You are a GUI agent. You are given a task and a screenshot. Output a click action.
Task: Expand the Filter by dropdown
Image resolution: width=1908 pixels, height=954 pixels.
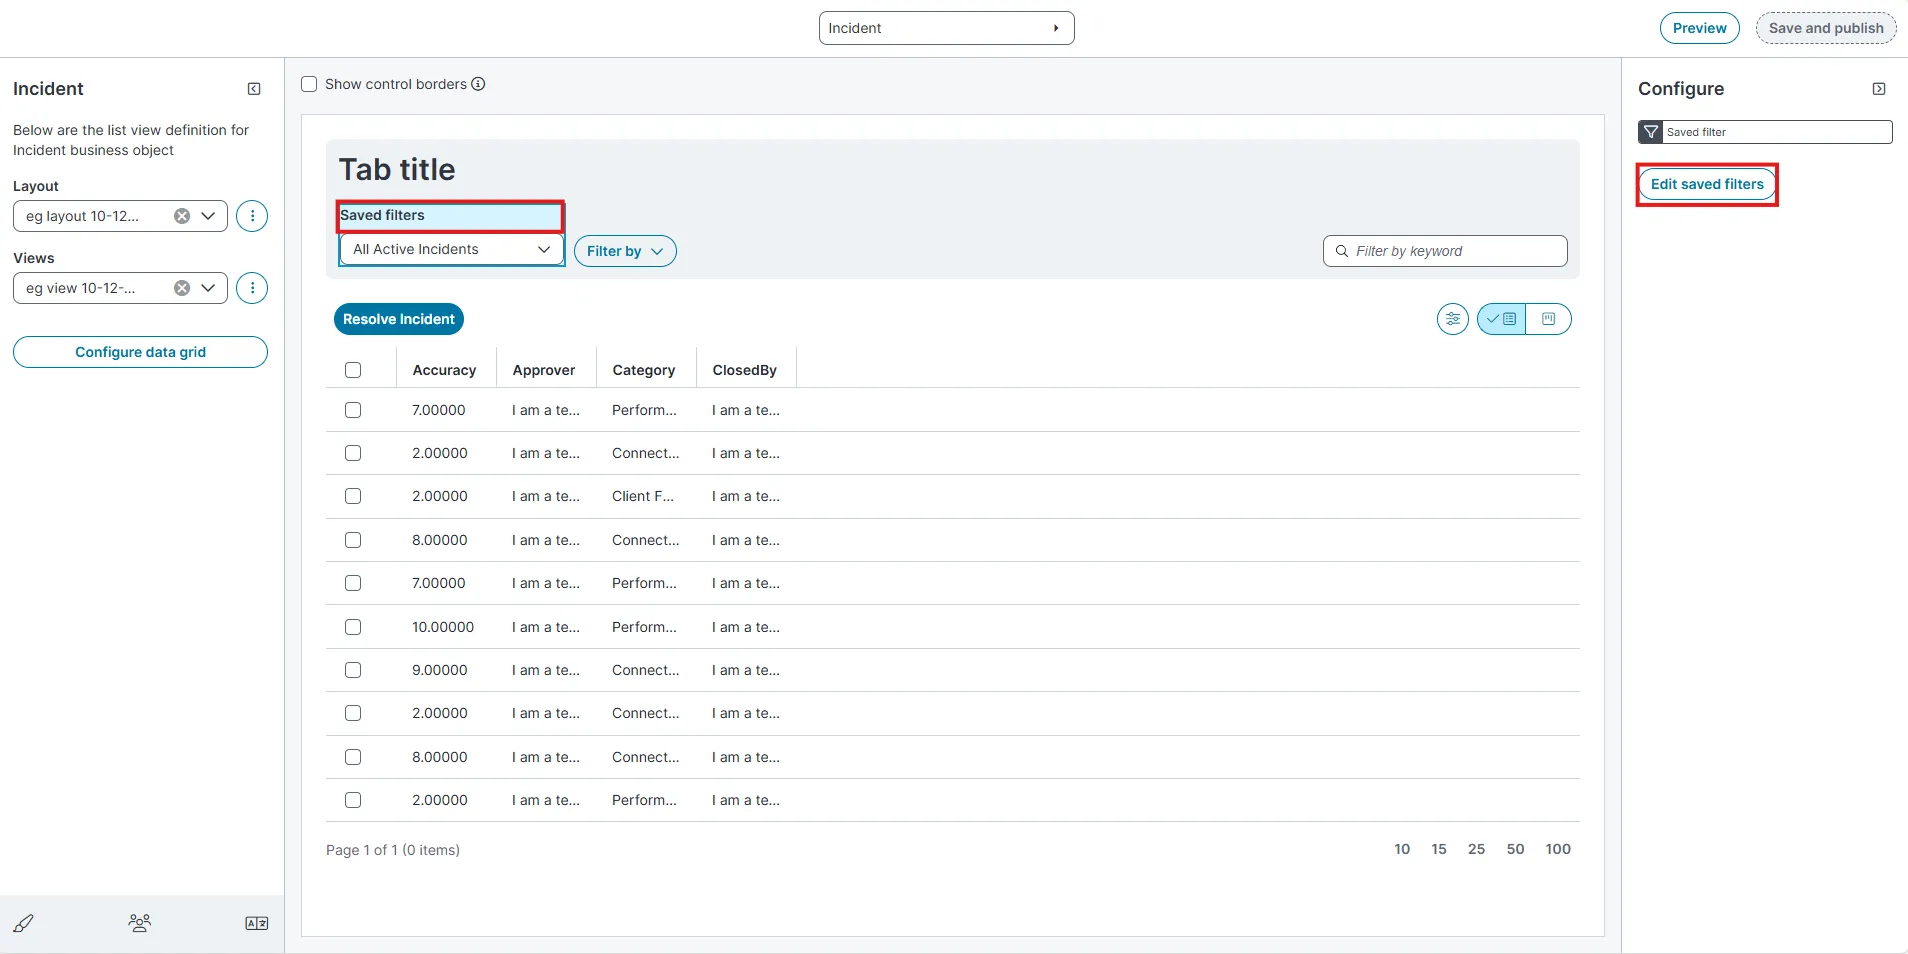click(x=625, y=251)
